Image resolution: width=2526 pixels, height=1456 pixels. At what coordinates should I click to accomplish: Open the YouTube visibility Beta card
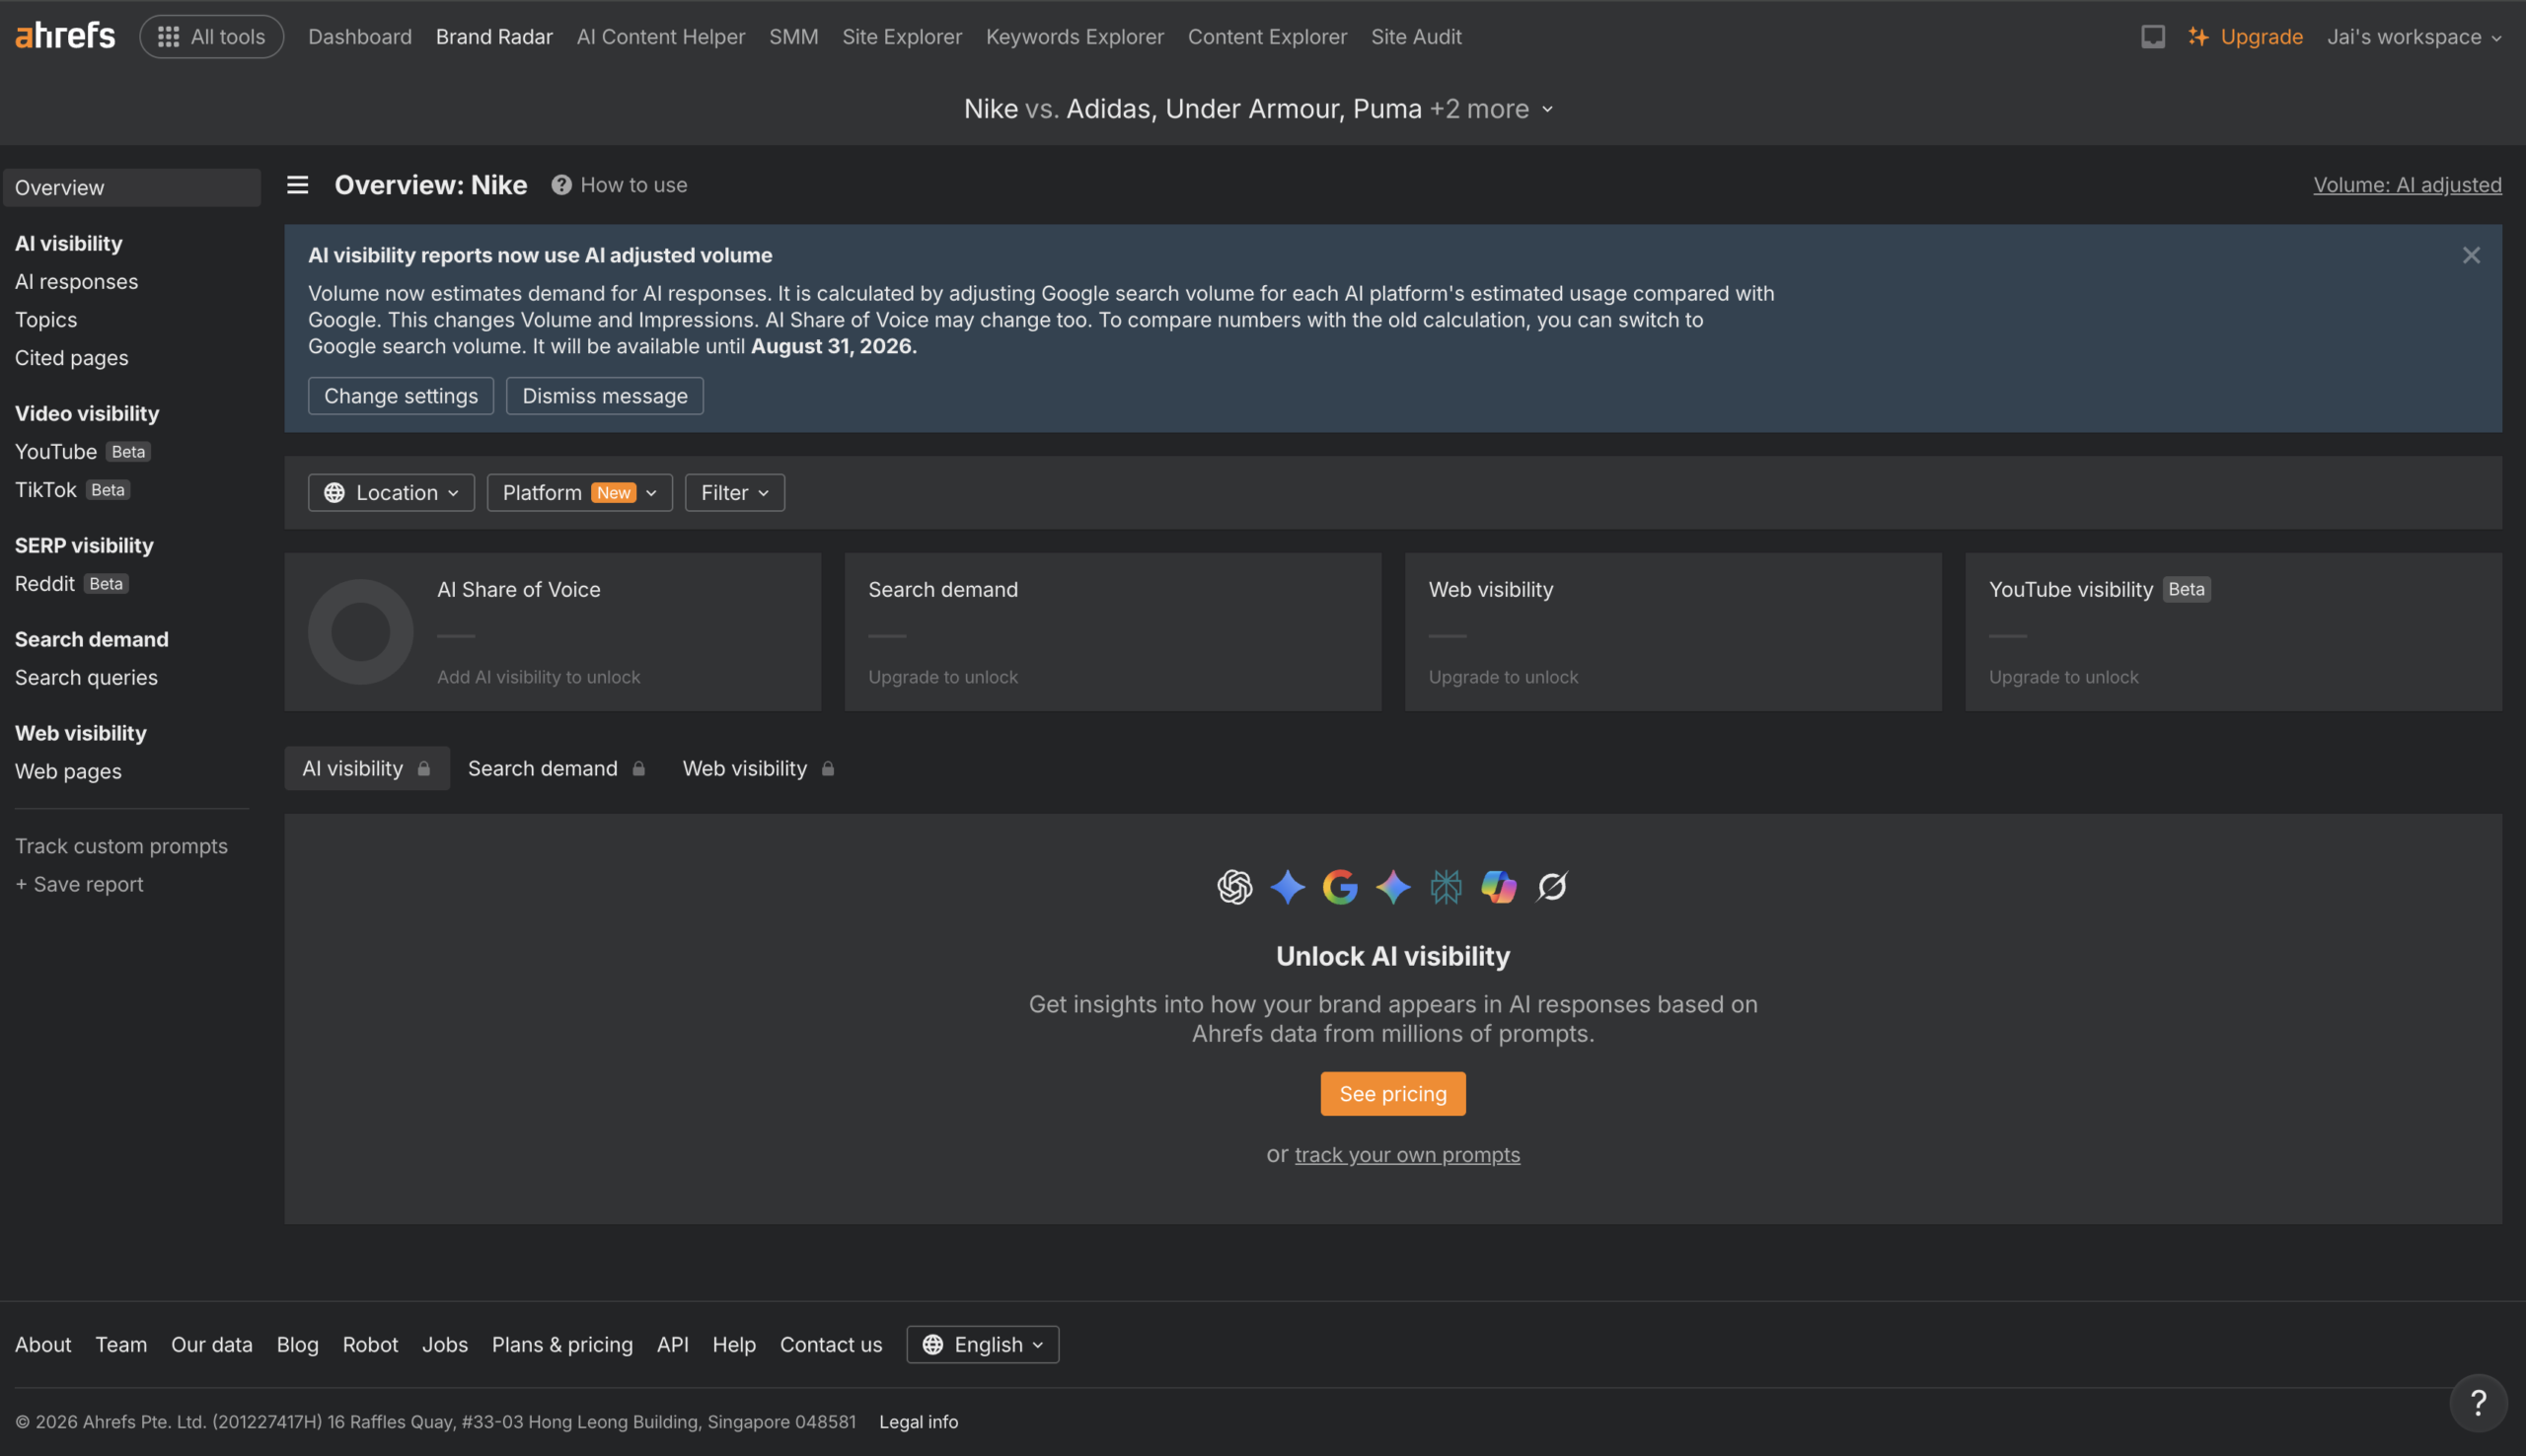coord(2233,632)
